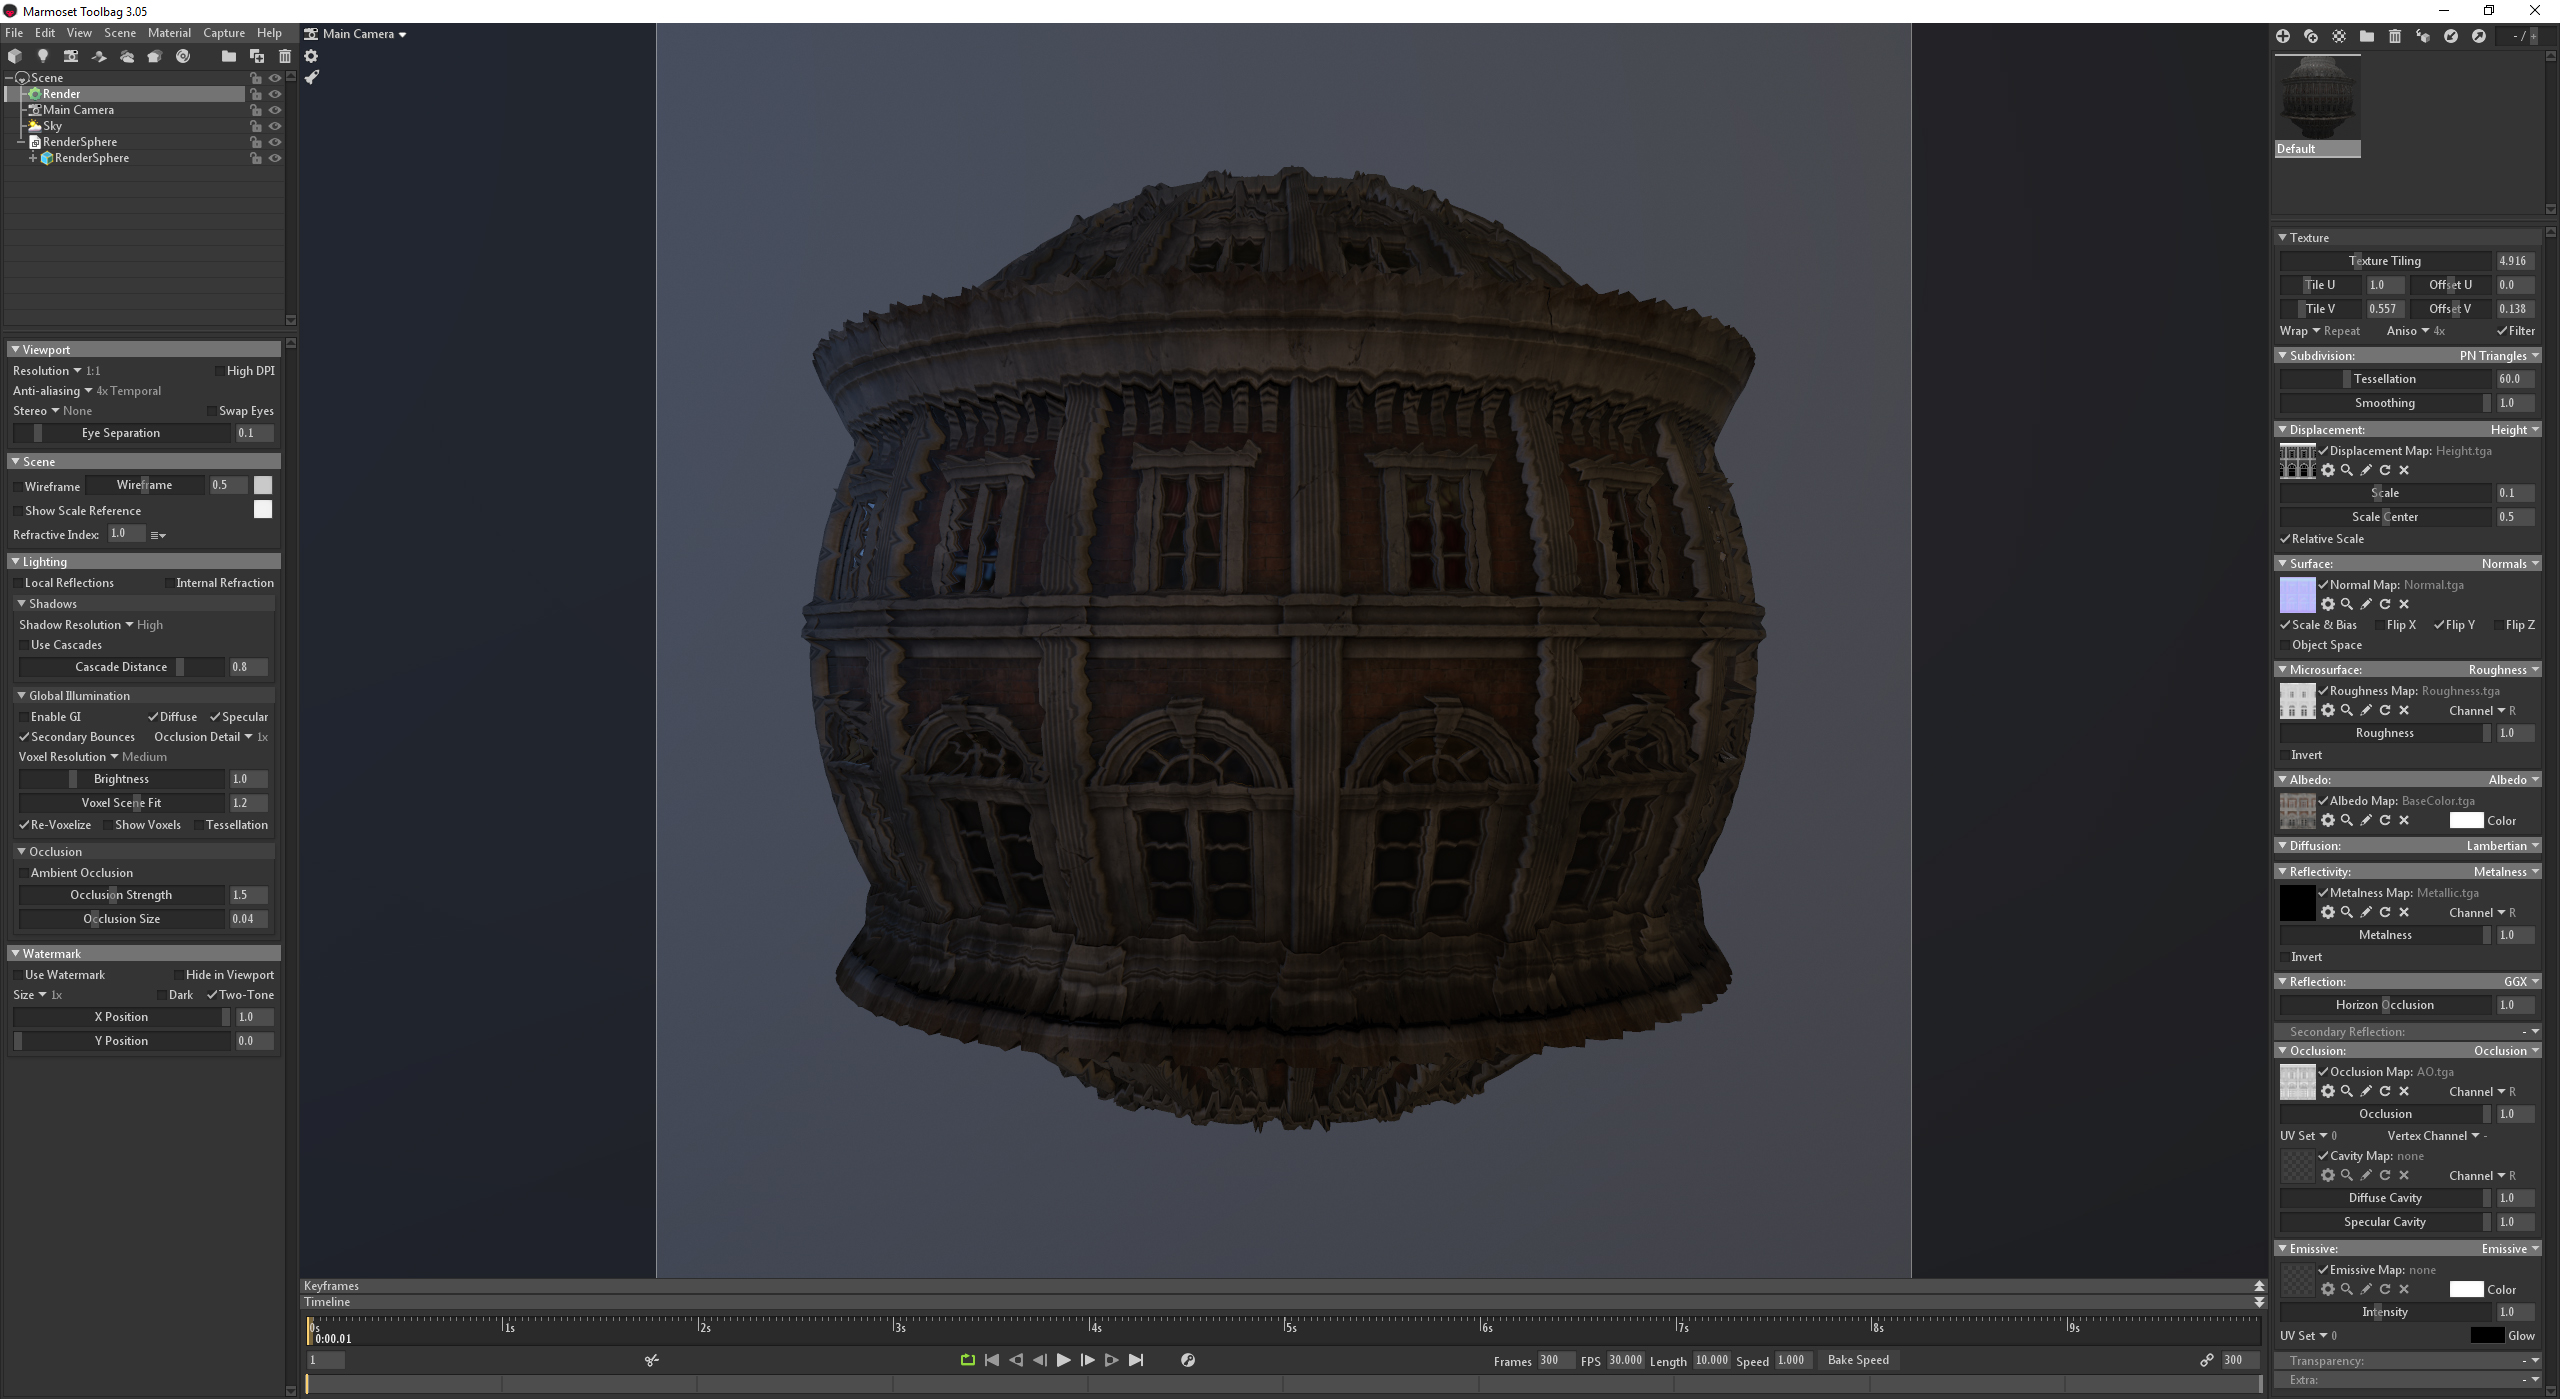Open the Anti-aliasing dropdown

pos(86,391)
